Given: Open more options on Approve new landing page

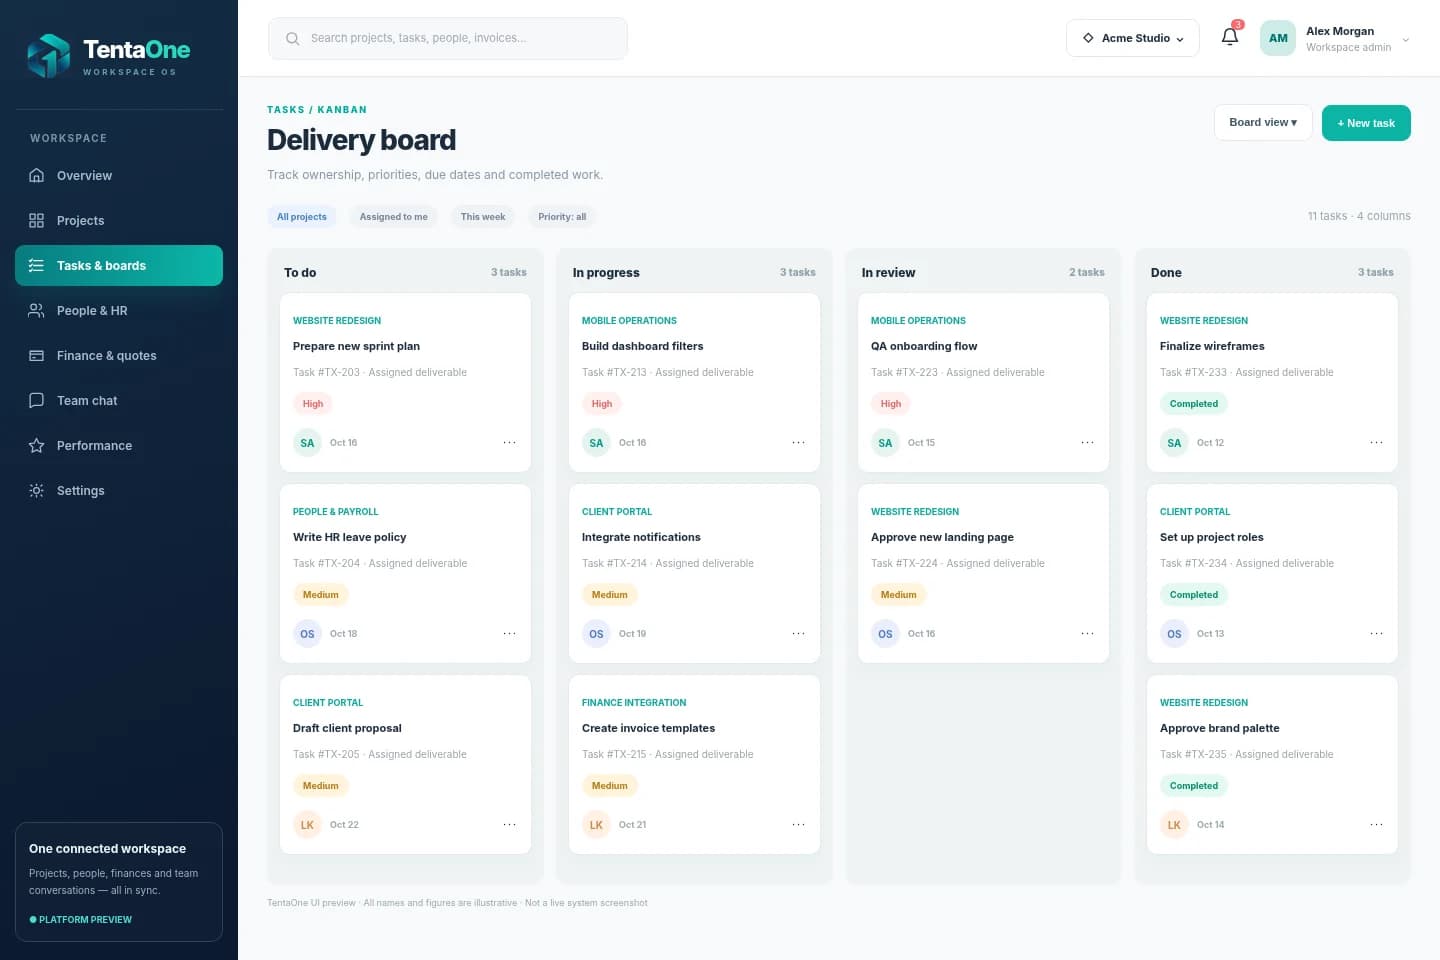Looking at the screenshot, I should click(1087, 633).
